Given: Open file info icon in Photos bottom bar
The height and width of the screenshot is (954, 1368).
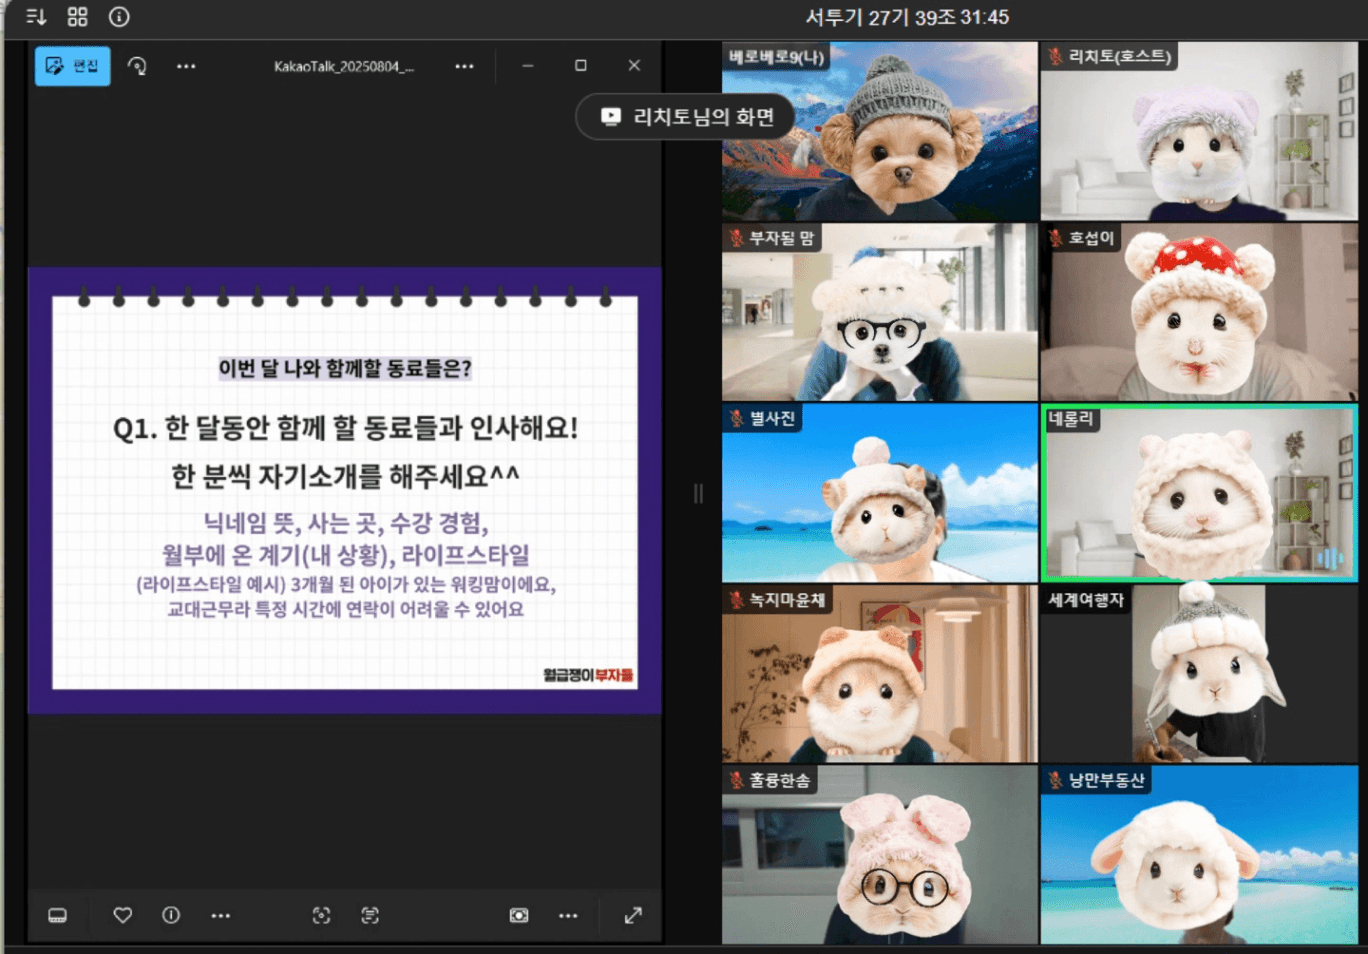Looking at the screenshot, I should pos(171,915).
